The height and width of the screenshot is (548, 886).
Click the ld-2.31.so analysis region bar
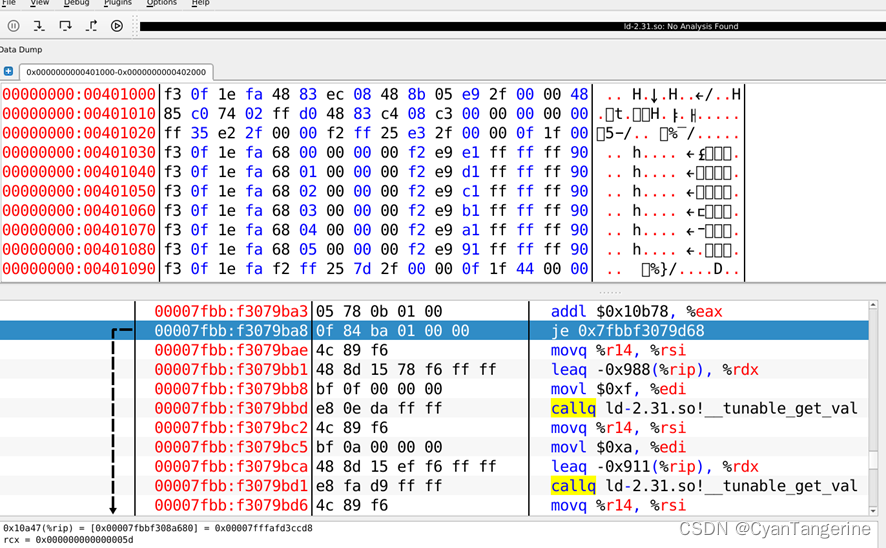click(x=513, y=26)
